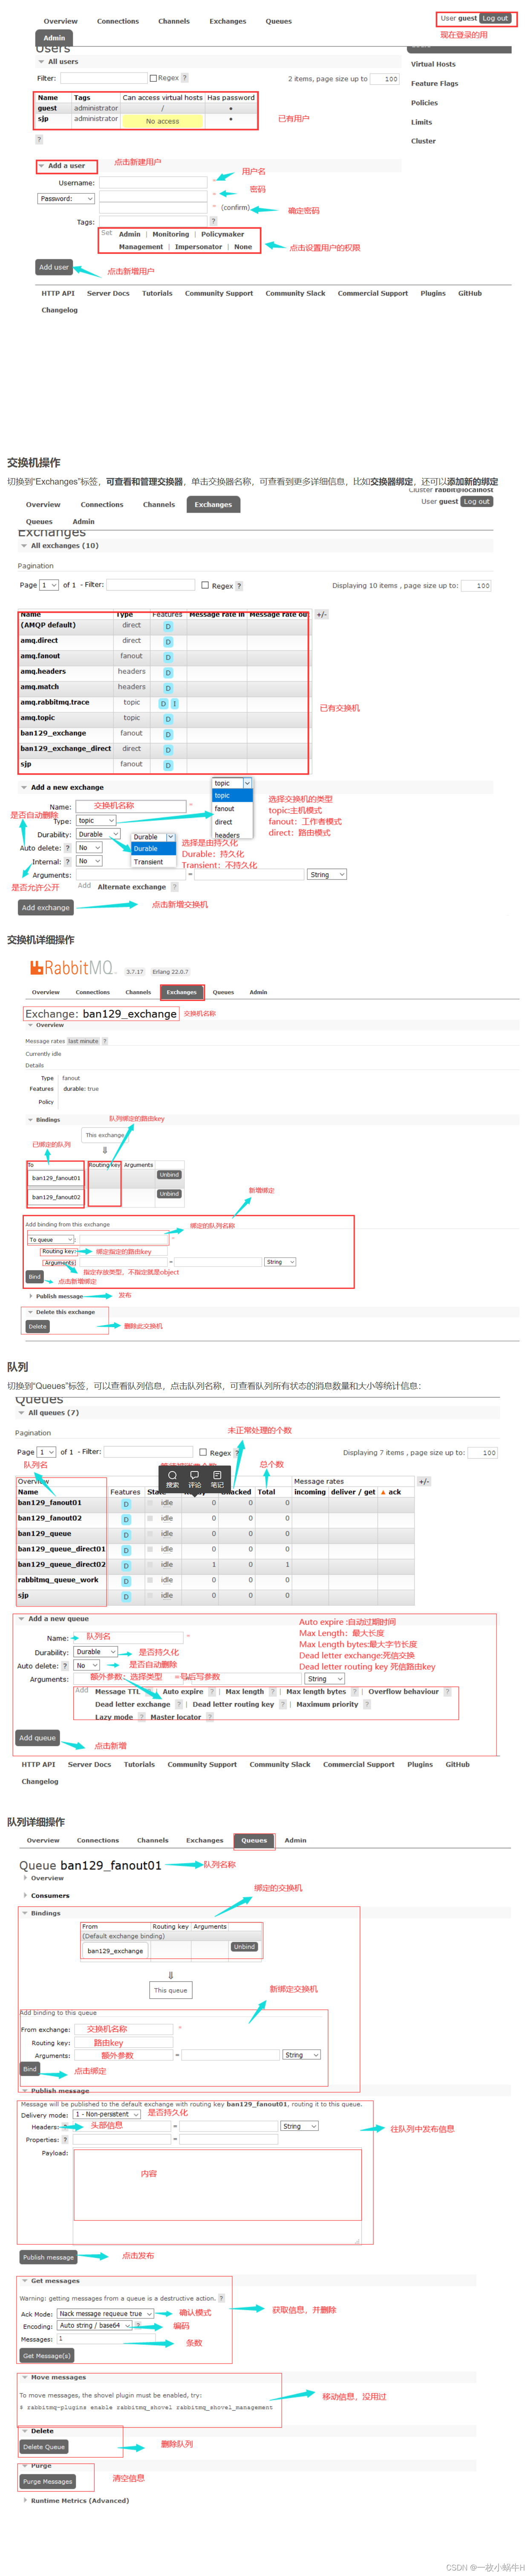The height and width of the screenshot is (2576, 531).
Task: Click the help icon beside Auto delete in queue form
Action: 66,1666
